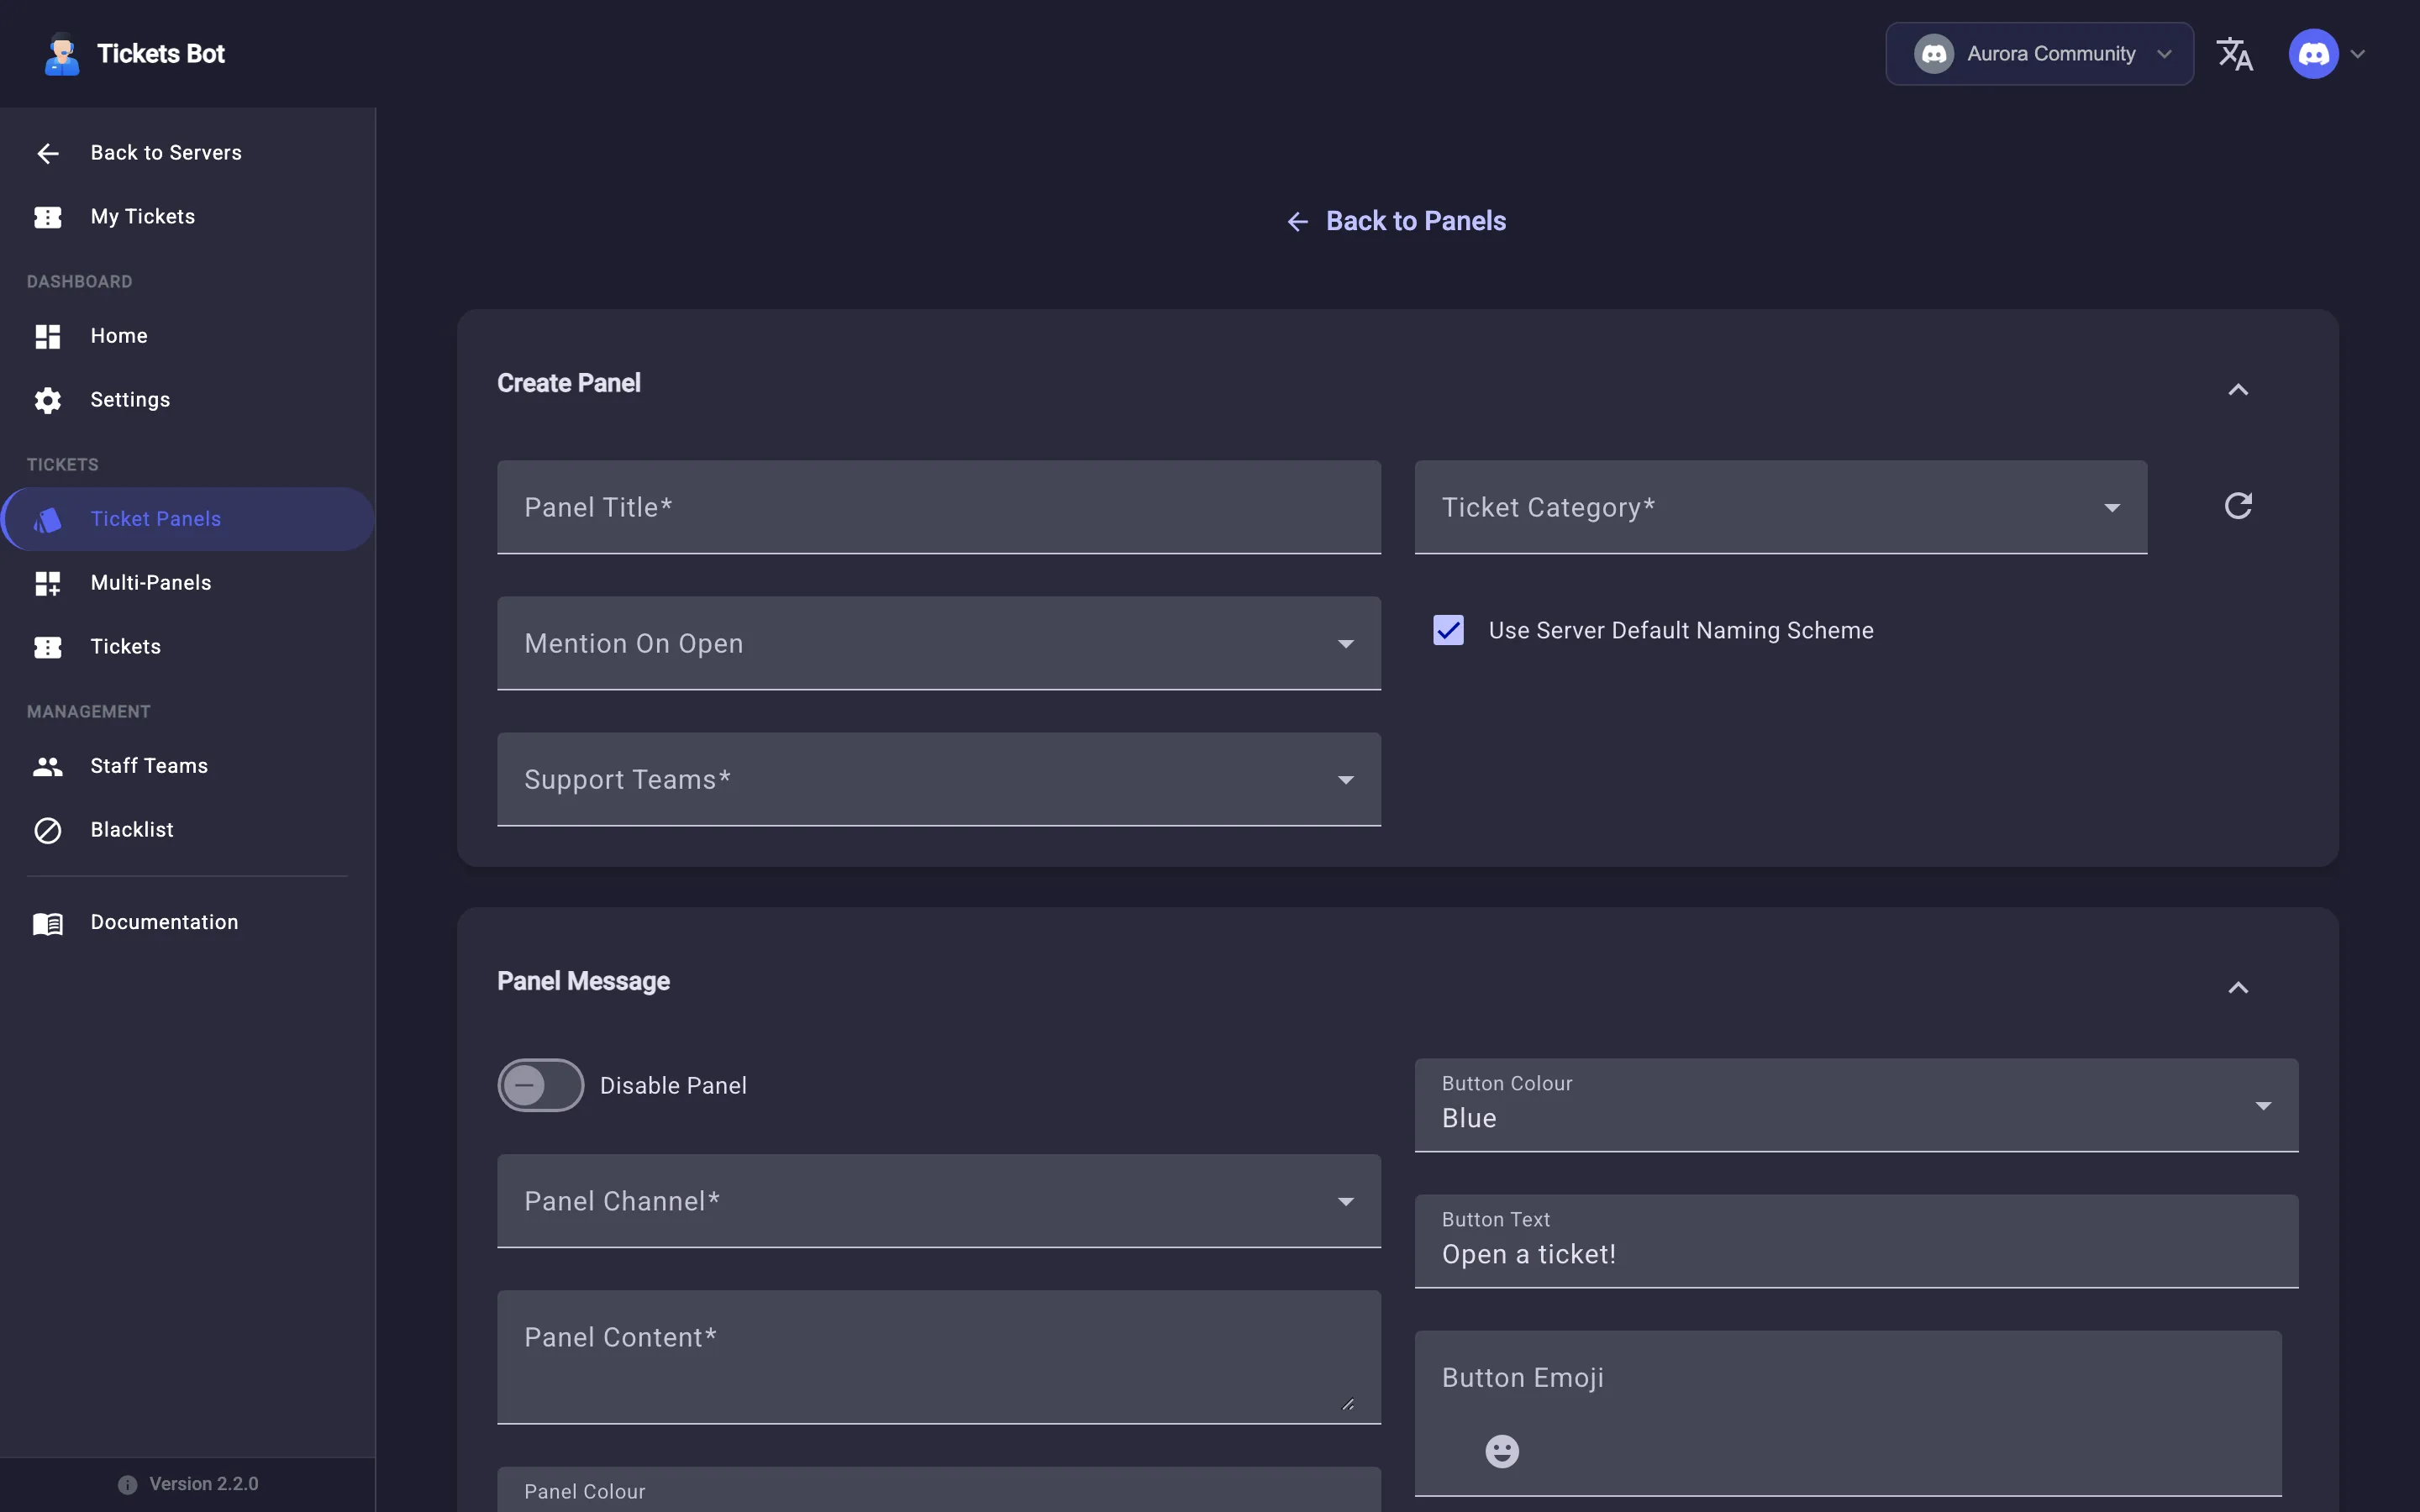Click the version info icon
This screenshot has height=1512, width=2420.
click(x=127, y=1485)
